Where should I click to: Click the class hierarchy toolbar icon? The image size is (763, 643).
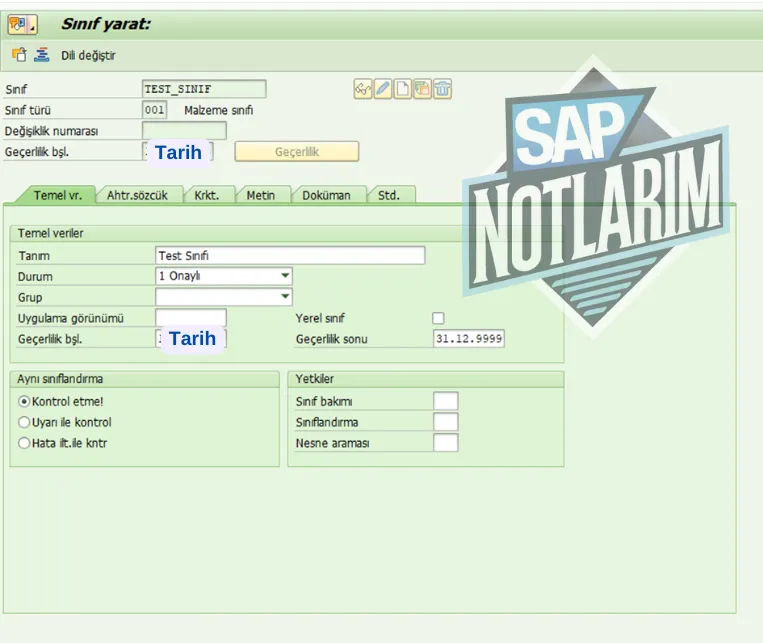pyautogui.click(x=42, y=55)
